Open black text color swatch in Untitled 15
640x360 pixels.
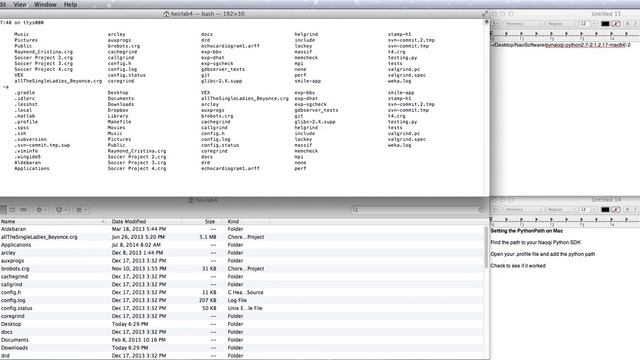tap(605, 24)
